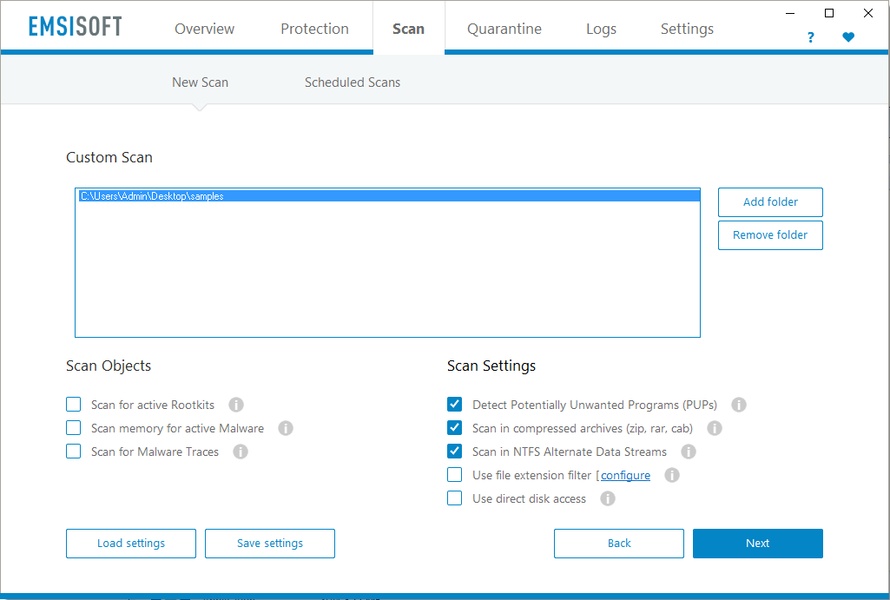Enable Scan for Malware Traces checkbox
This screenshot has height=600, width=890.
pos(73,451)
